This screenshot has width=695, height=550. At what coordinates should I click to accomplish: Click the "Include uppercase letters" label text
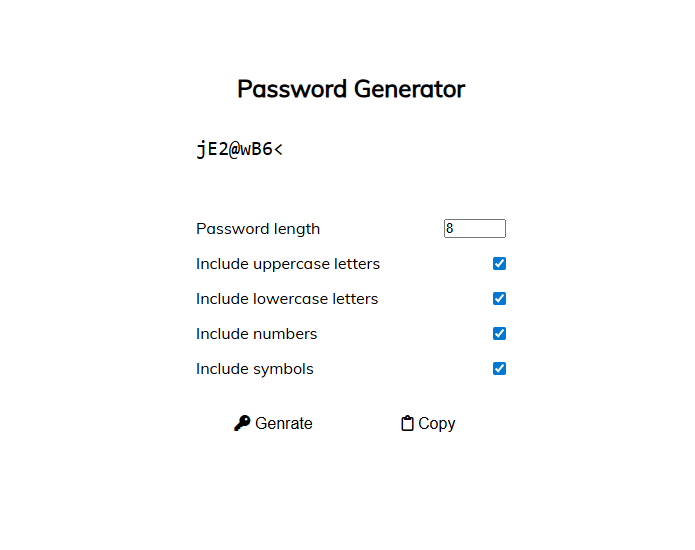(288, 264)
